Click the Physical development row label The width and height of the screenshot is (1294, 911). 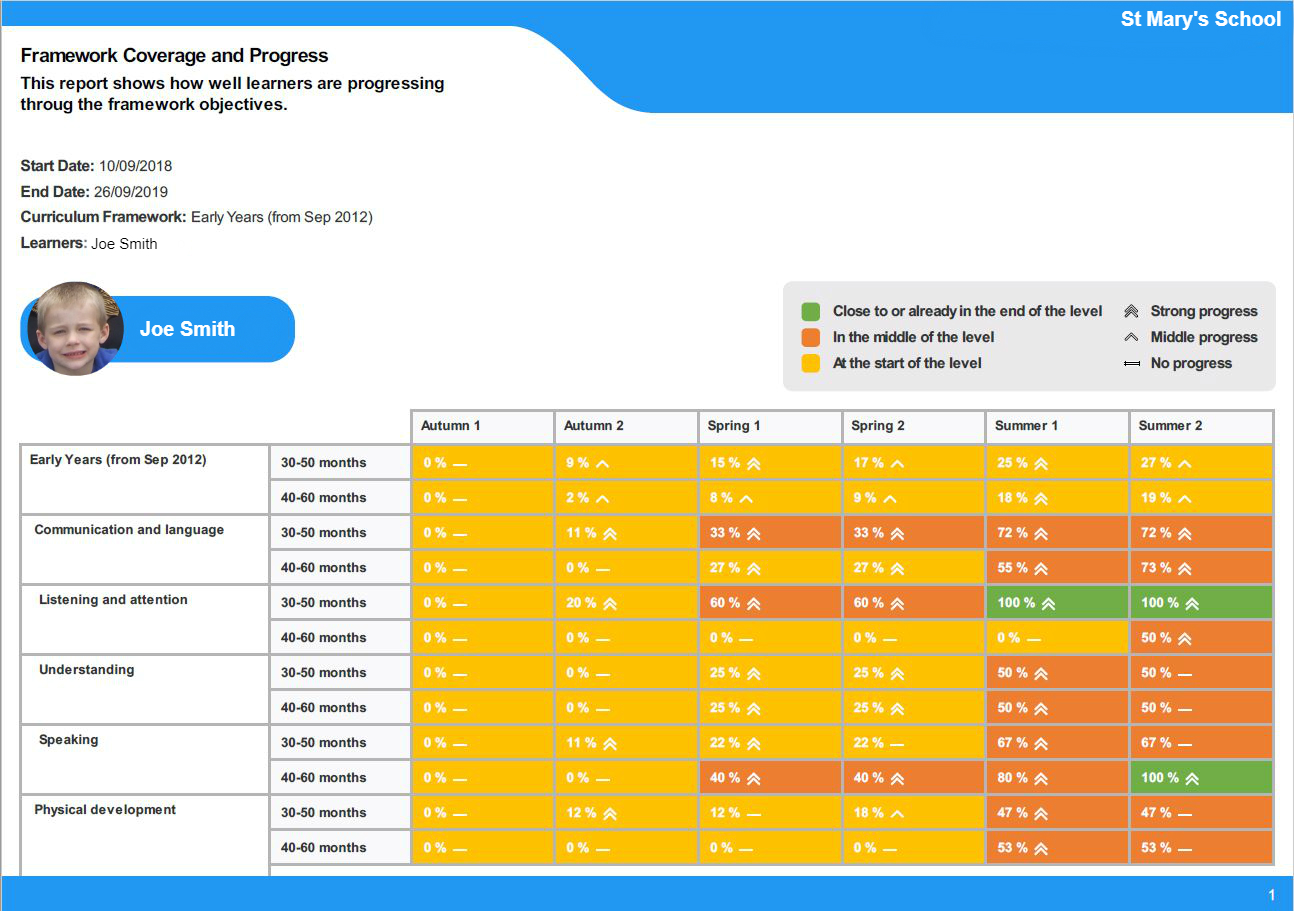pos(105,810)
